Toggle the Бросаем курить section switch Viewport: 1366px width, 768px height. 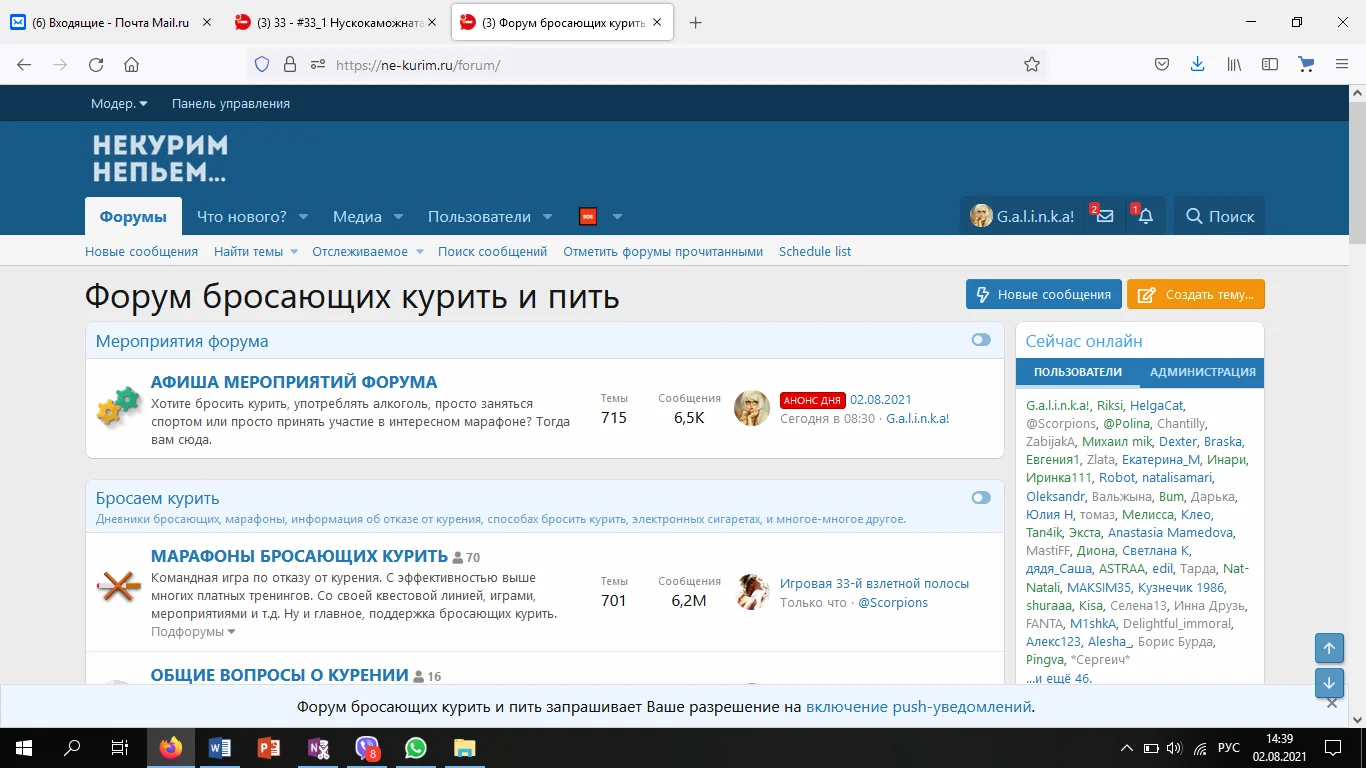pyautogui.click(x=981, y=497)
